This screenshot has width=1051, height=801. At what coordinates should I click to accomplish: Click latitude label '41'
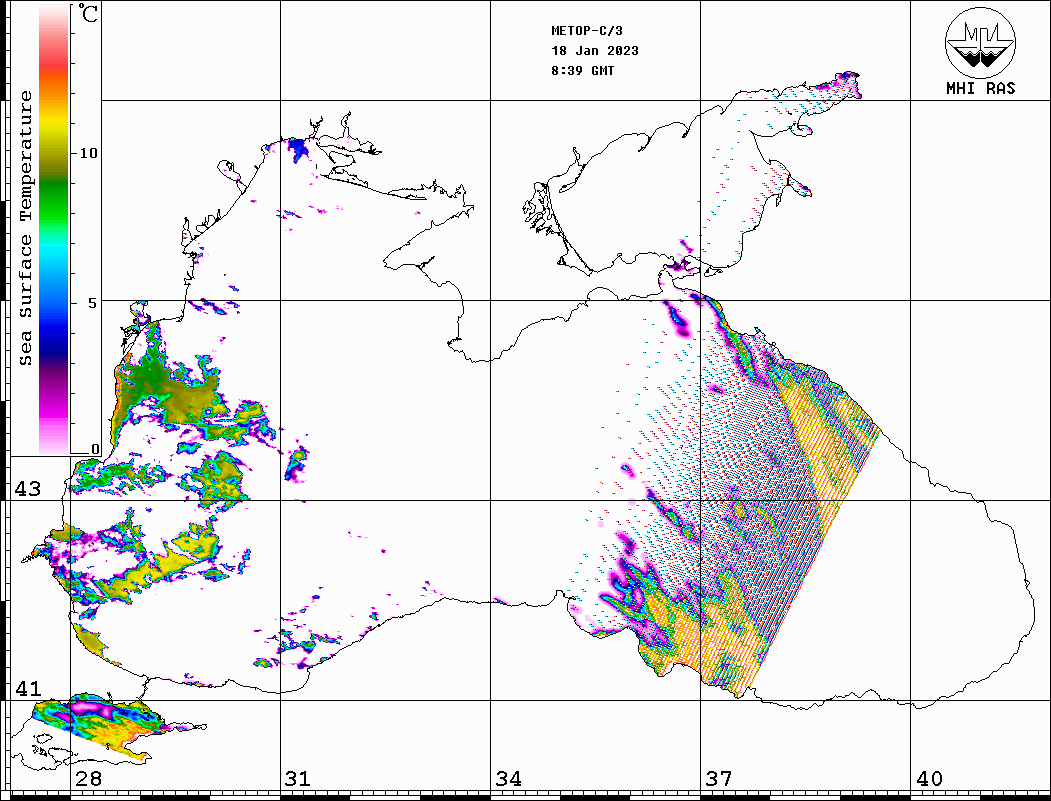[27, 688]
